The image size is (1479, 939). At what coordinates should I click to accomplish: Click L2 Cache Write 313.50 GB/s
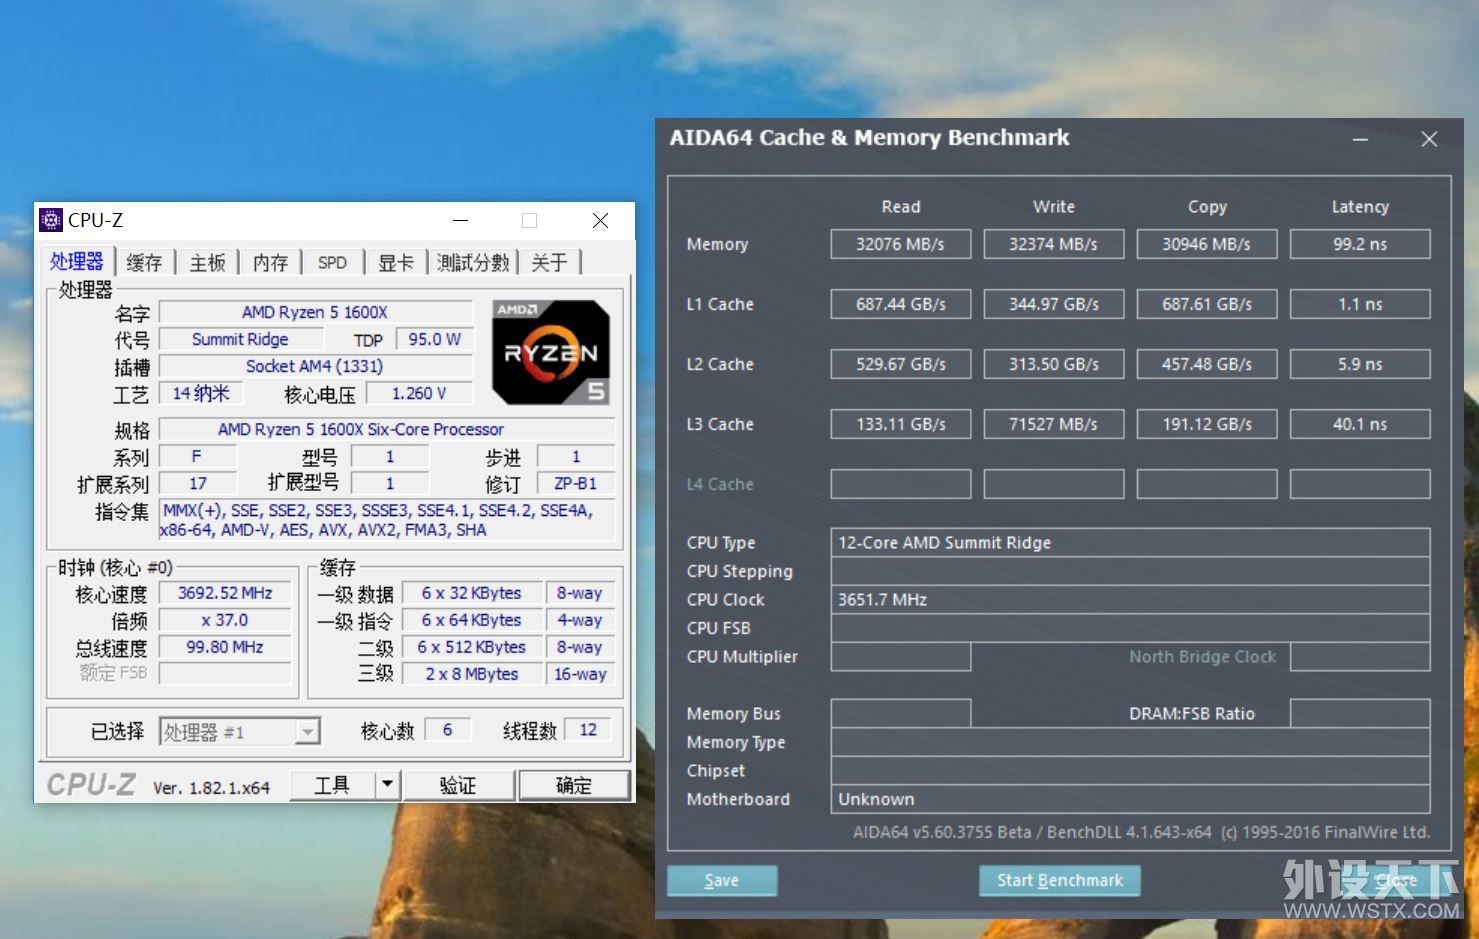click(1053, 364)
